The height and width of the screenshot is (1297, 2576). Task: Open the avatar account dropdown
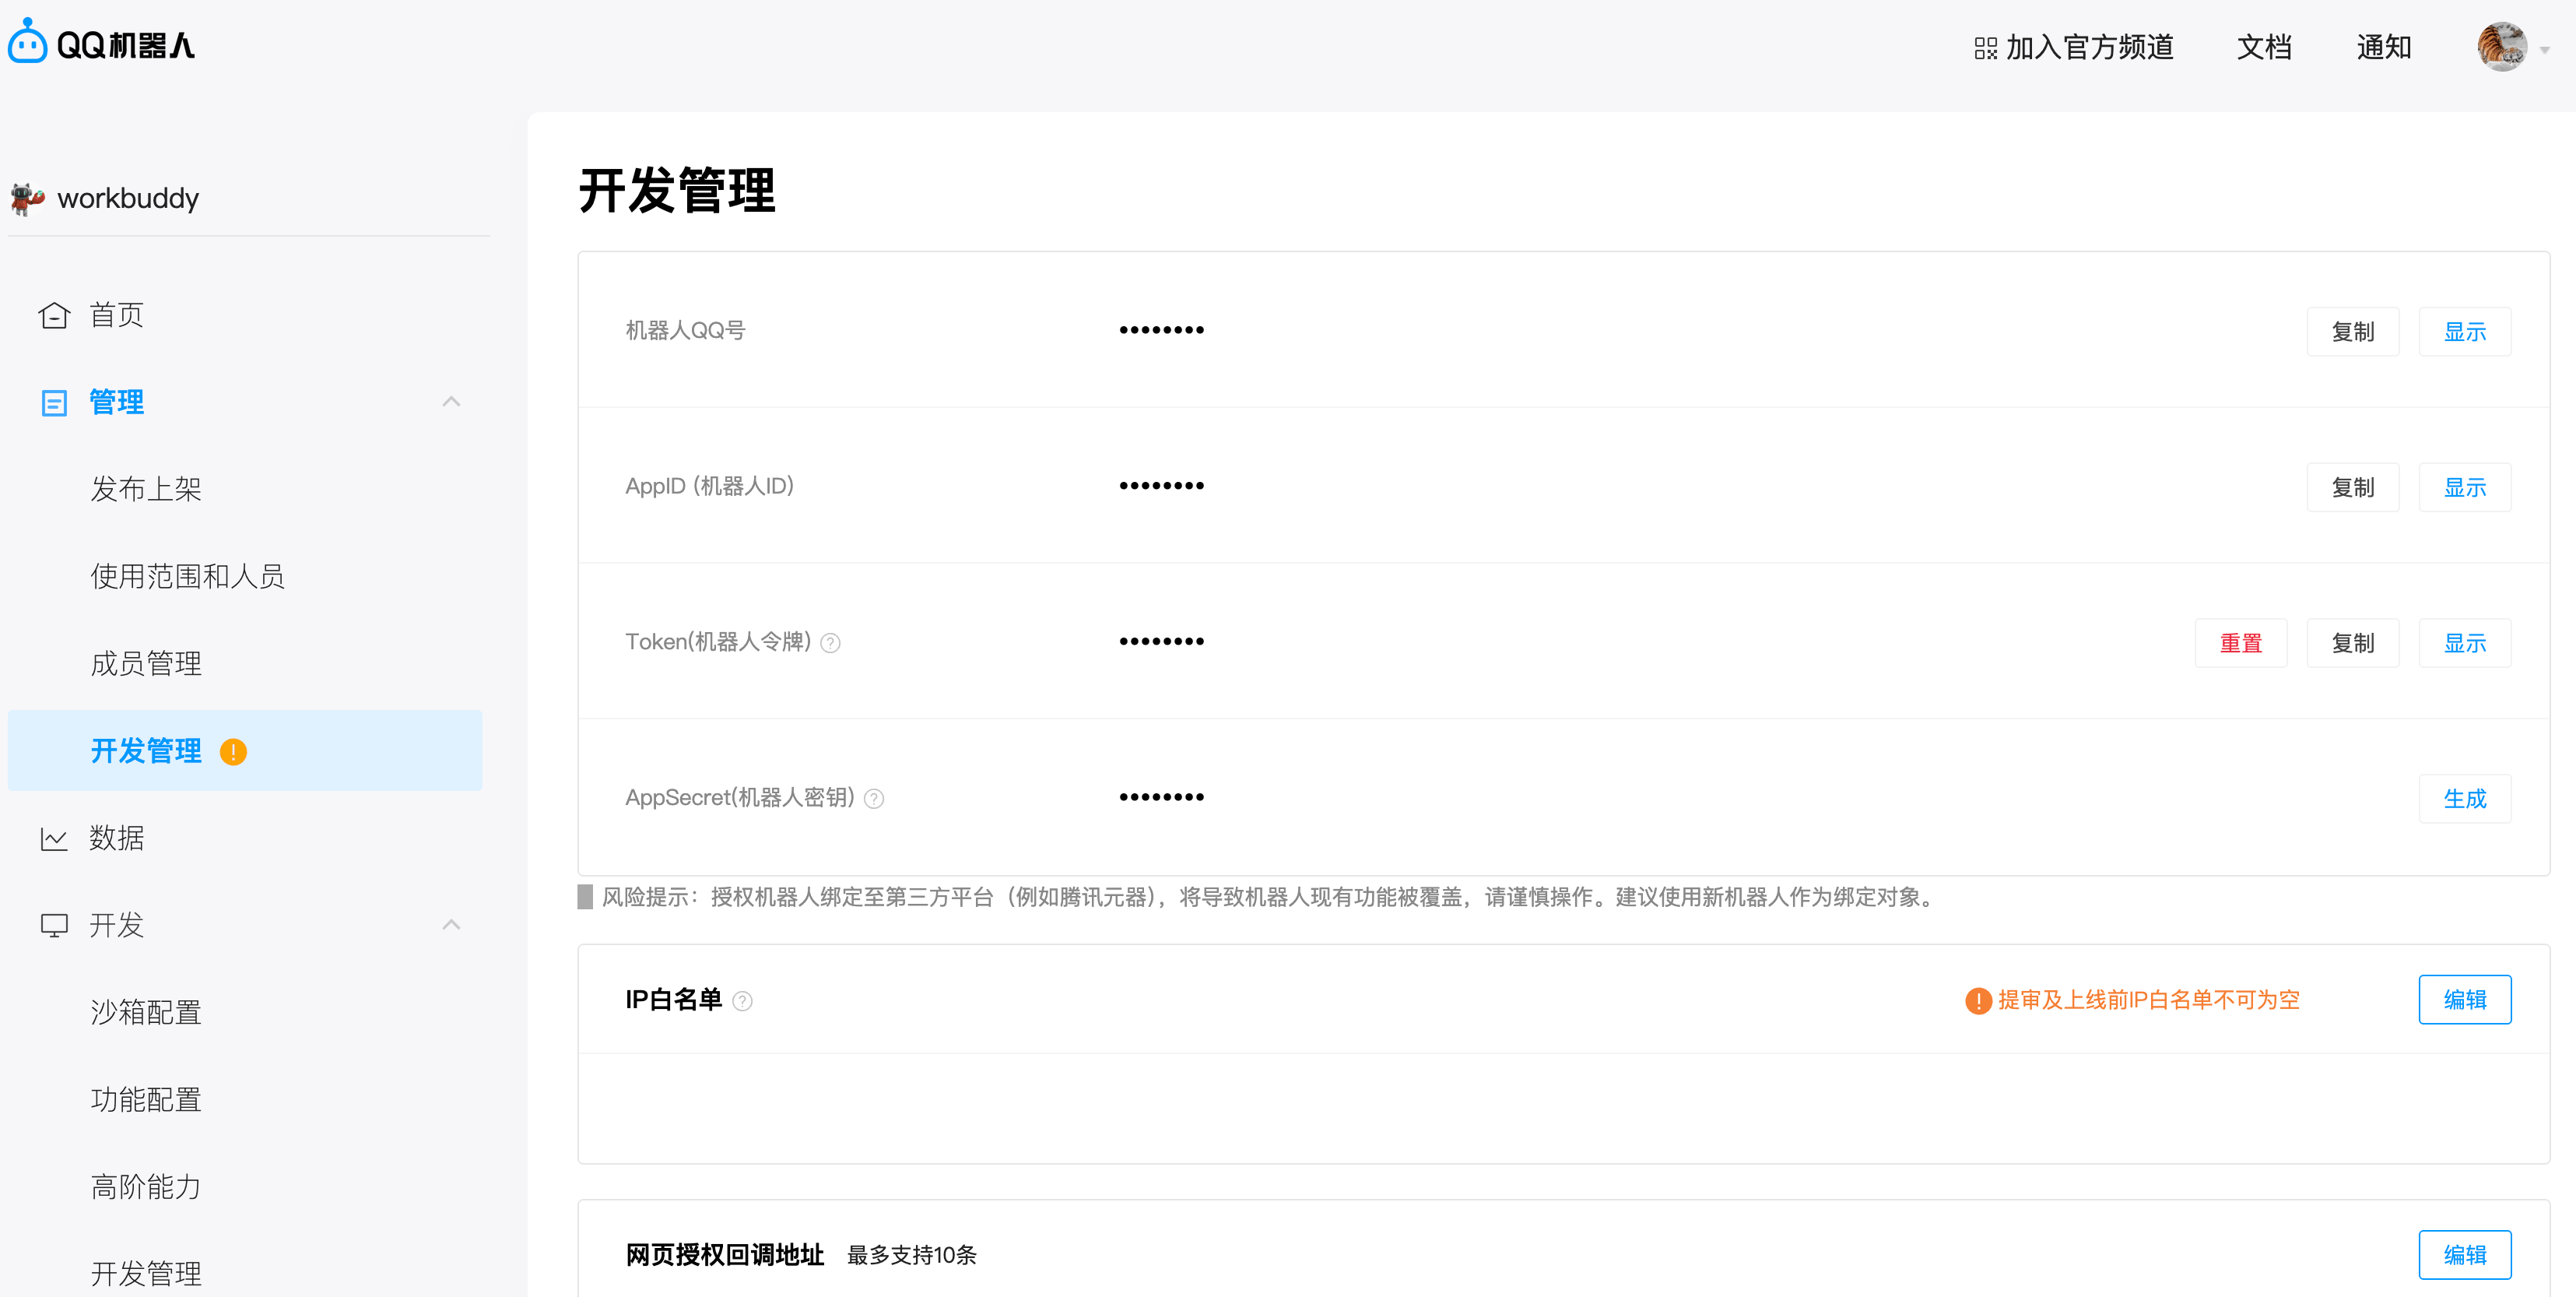pyautogui.click(x=2504, y=46)
